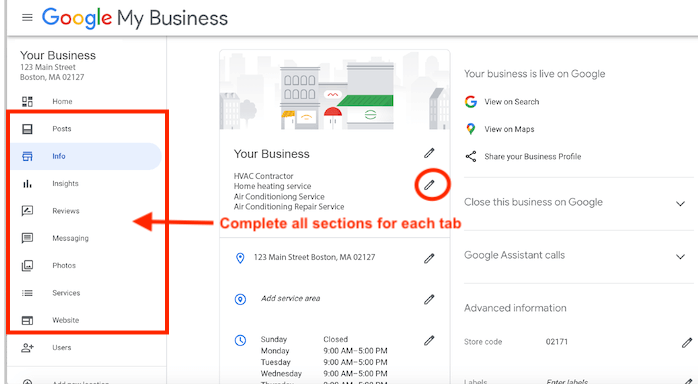The width and height of the screenshot is (698, 384).
Task: Click the Photos sidebar icon
Action: (27, 266)
